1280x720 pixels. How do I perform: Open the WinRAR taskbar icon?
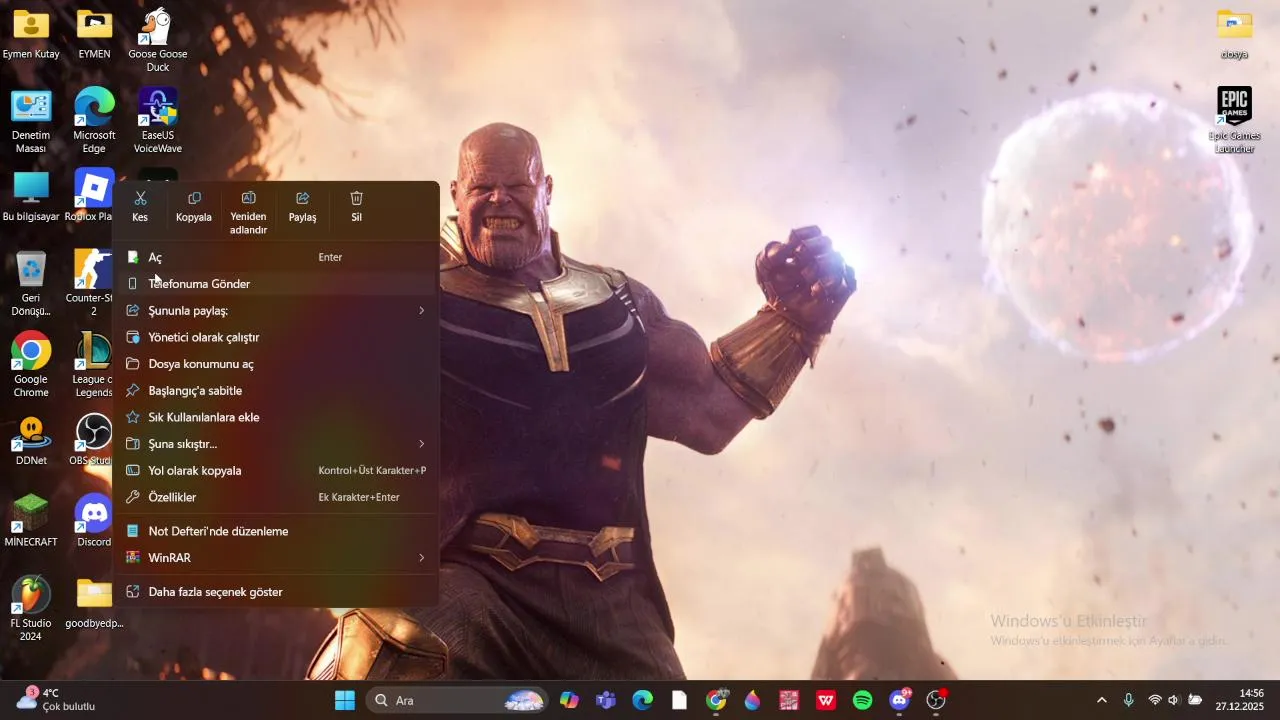[789, 700]
